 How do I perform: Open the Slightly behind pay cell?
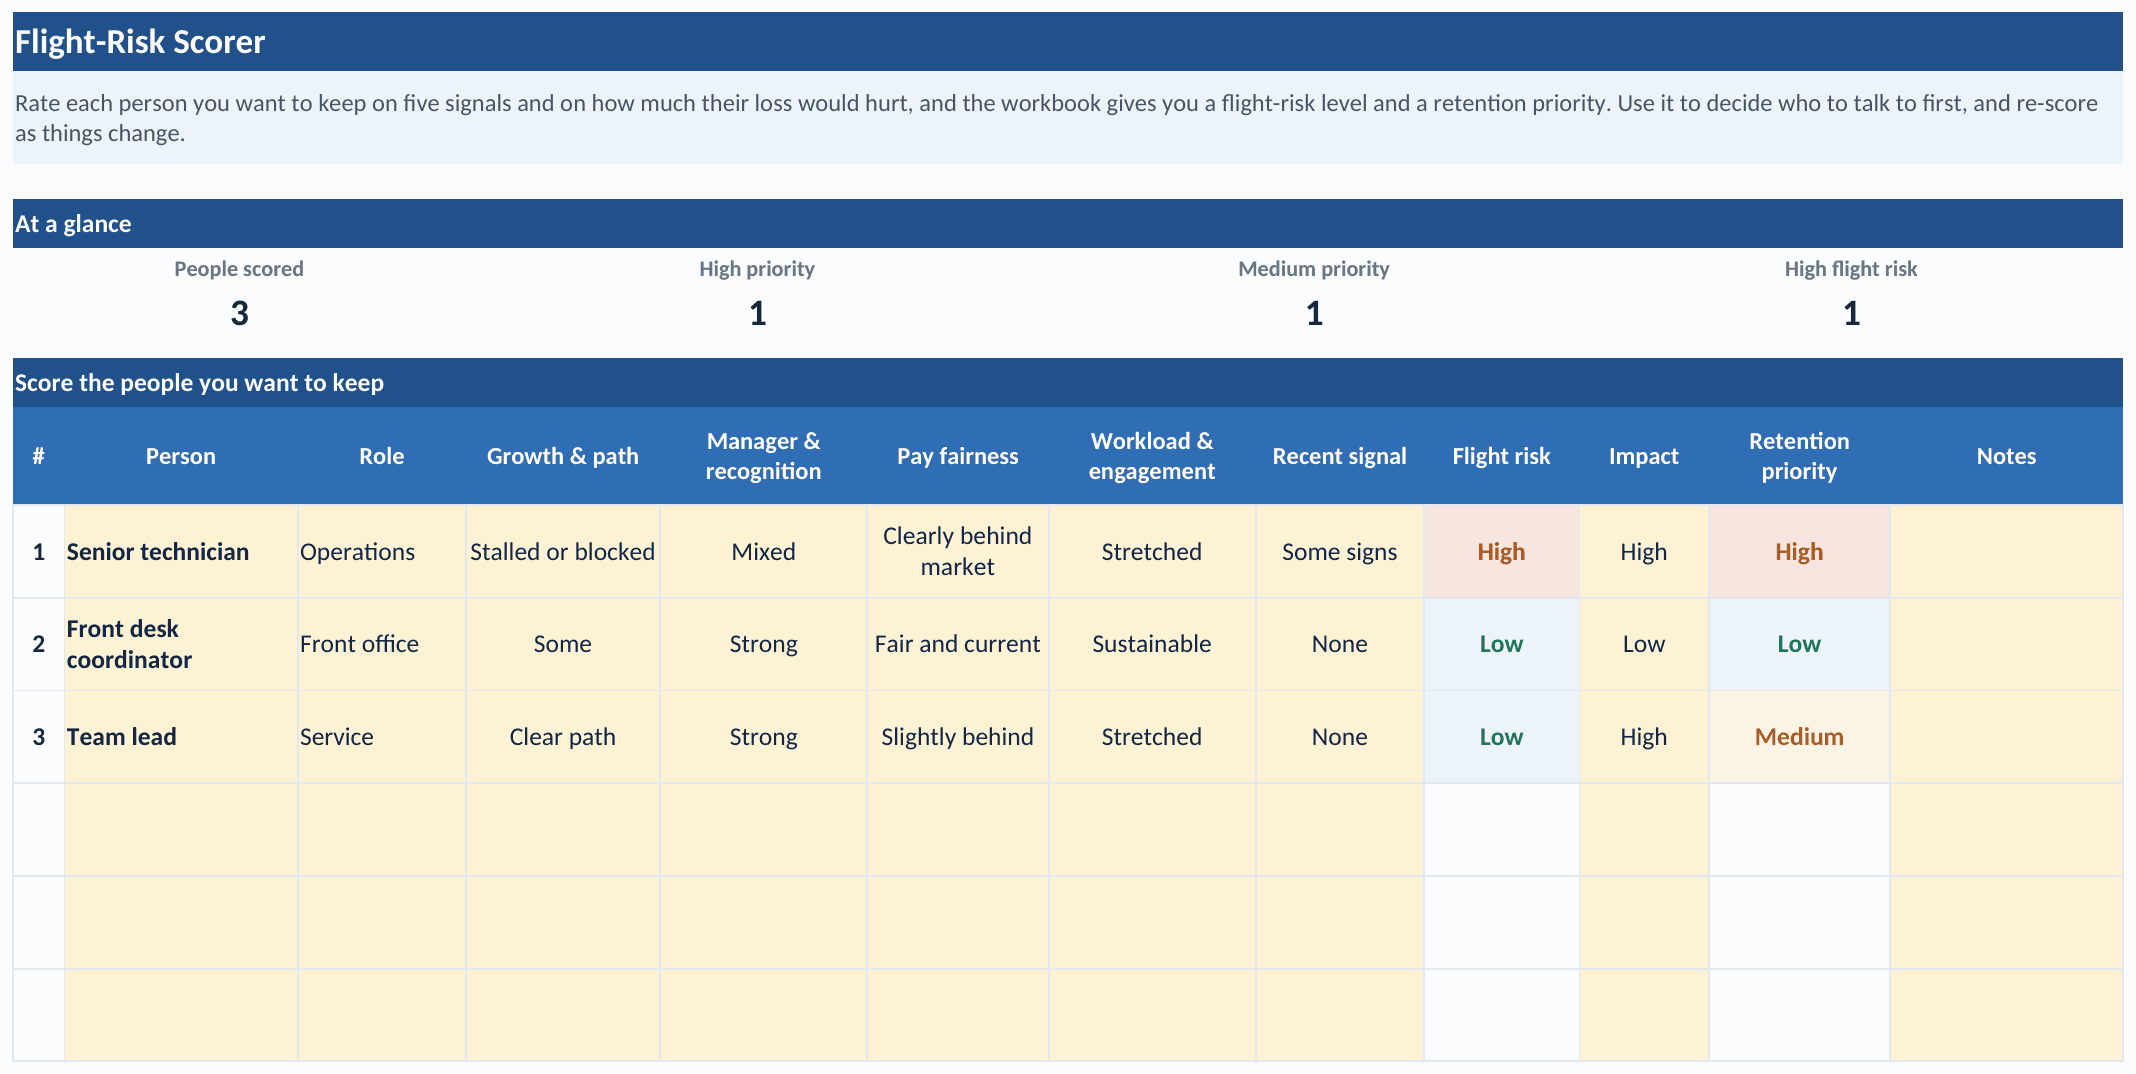tap(957, 737)
